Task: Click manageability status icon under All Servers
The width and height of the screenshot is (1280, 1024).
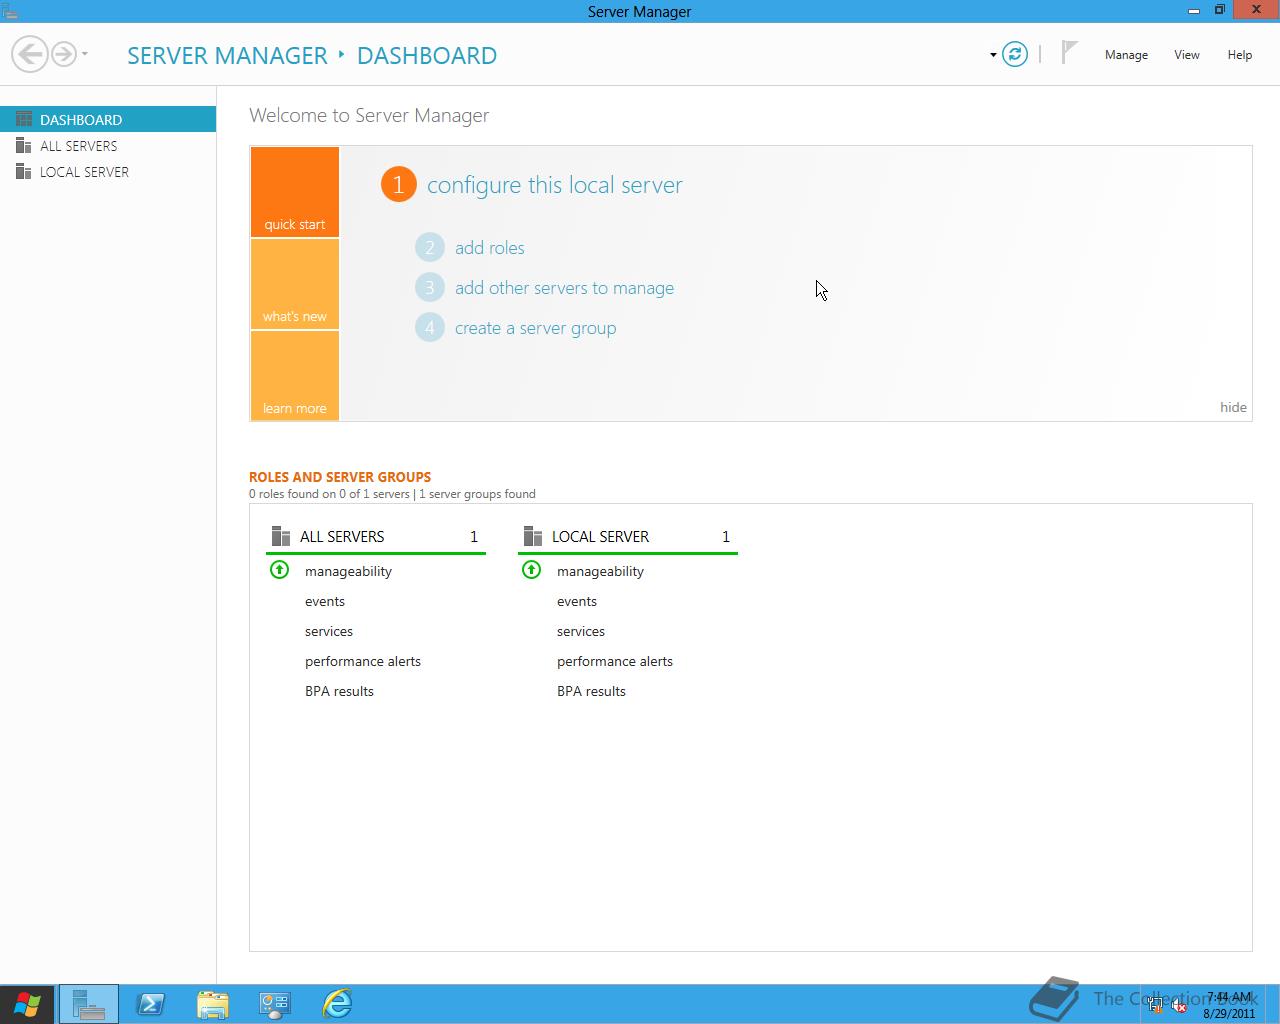Action: [x=280, y=570]
